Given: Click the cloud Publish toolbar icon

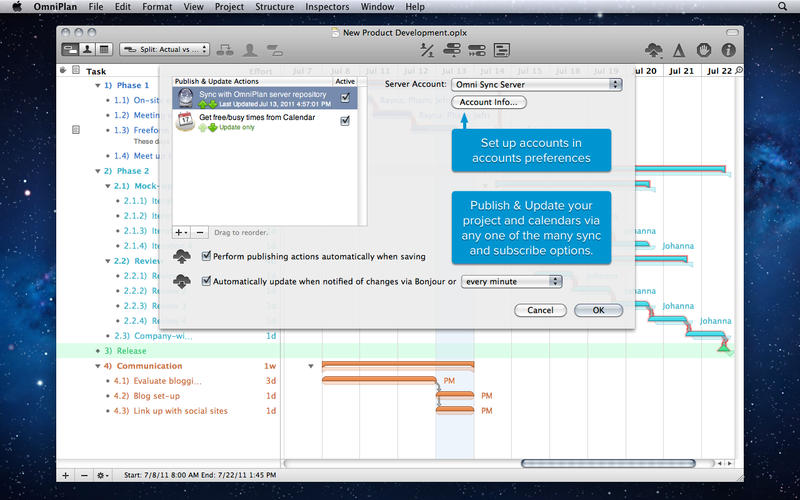Looking at the screenshot, I should (654, 48).
